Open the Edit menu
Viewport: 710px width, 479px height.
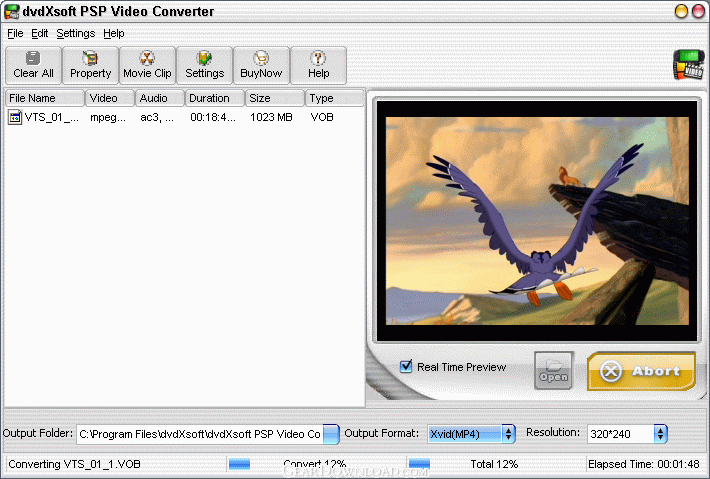[39, 34]
